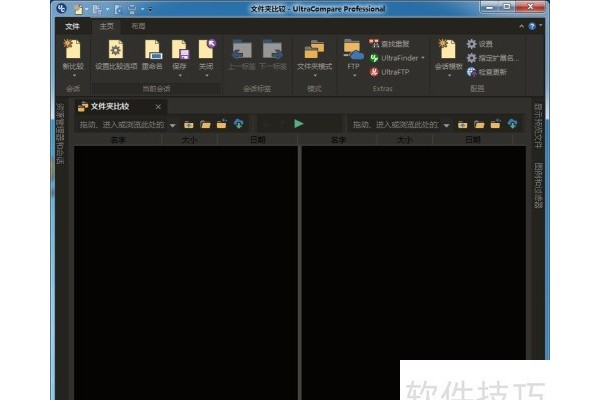The image size is (600, 400).
Task: Sort right pane by 大小 column
Action: [404, 140]
